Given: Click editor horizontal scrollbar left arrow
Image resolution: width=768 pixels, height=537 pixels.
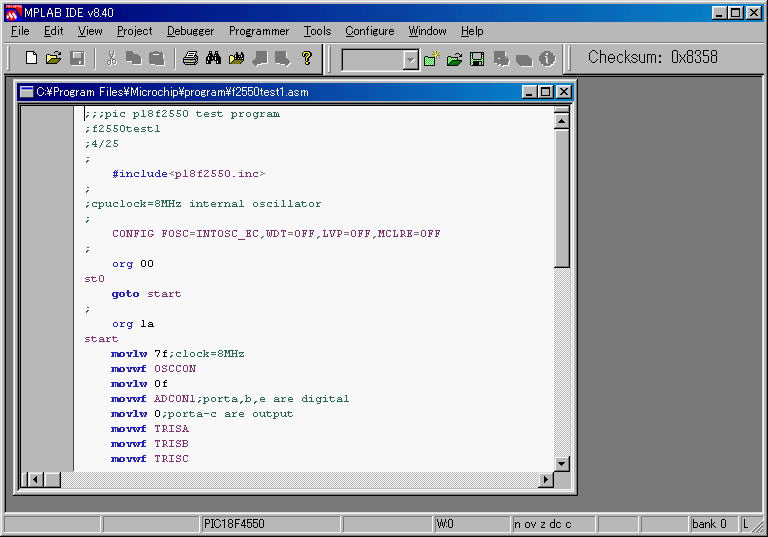Looking at the screenshot, I should [x=35, y=479].
